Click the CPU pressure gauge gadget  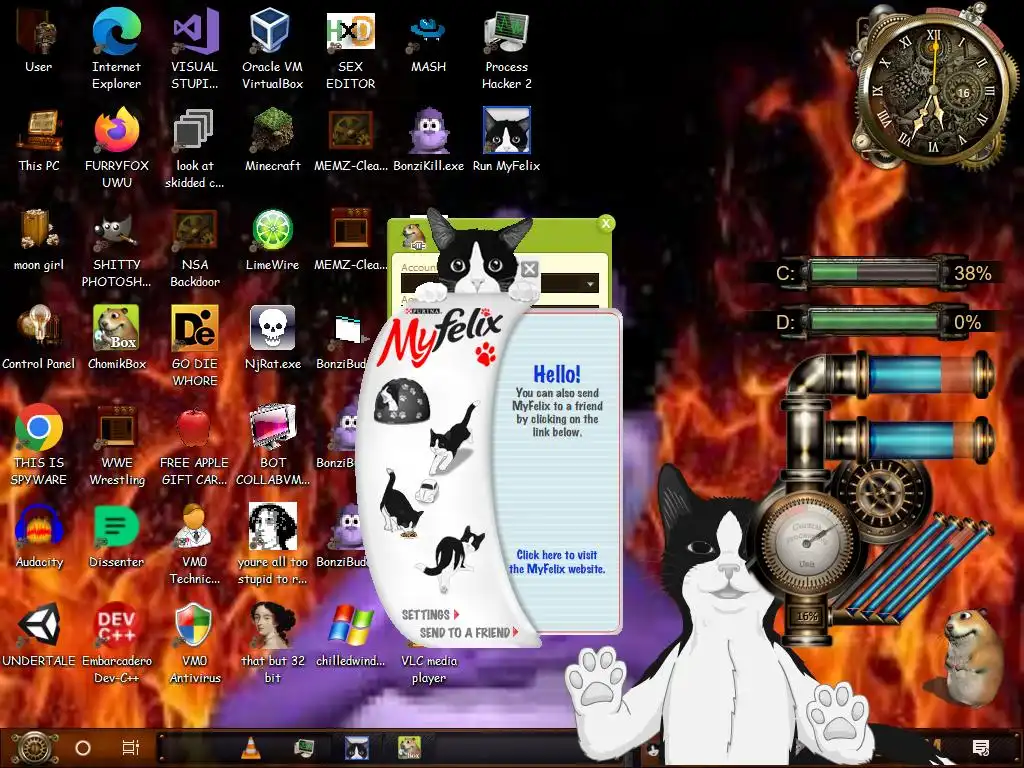point(807,543)
